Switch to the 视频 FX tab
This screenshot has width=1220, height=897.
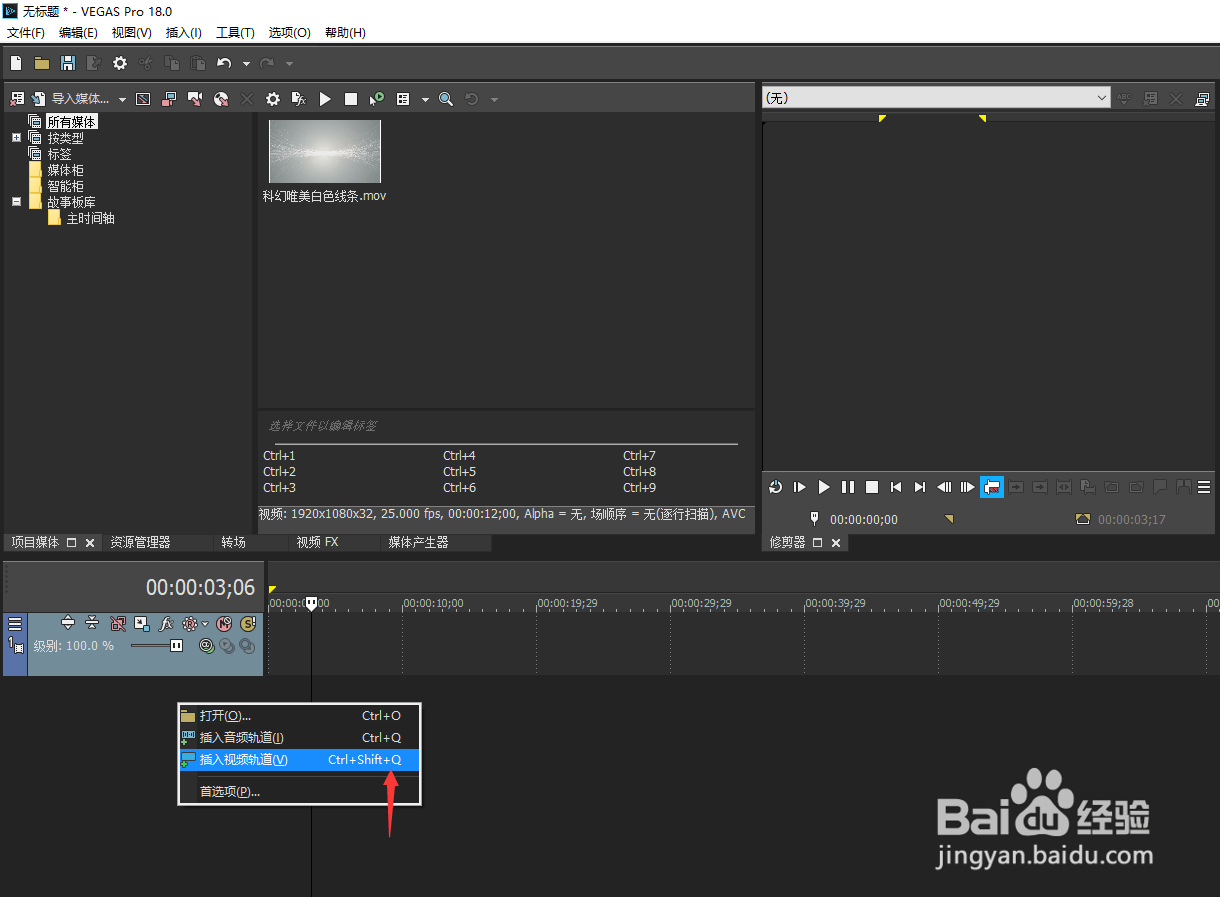317,542
